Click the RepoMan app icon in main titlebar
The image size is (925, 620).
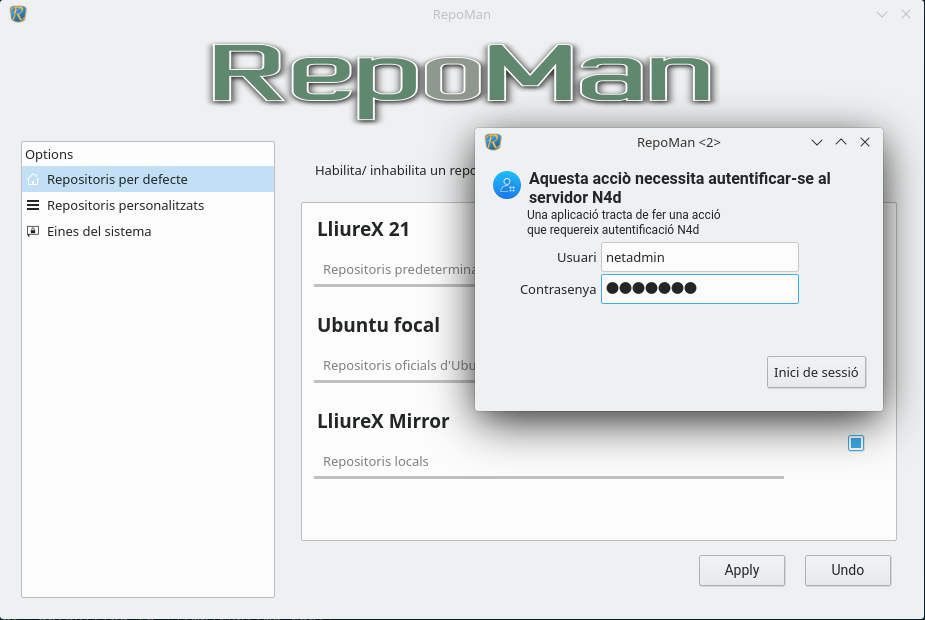click(x=18, y=14)
